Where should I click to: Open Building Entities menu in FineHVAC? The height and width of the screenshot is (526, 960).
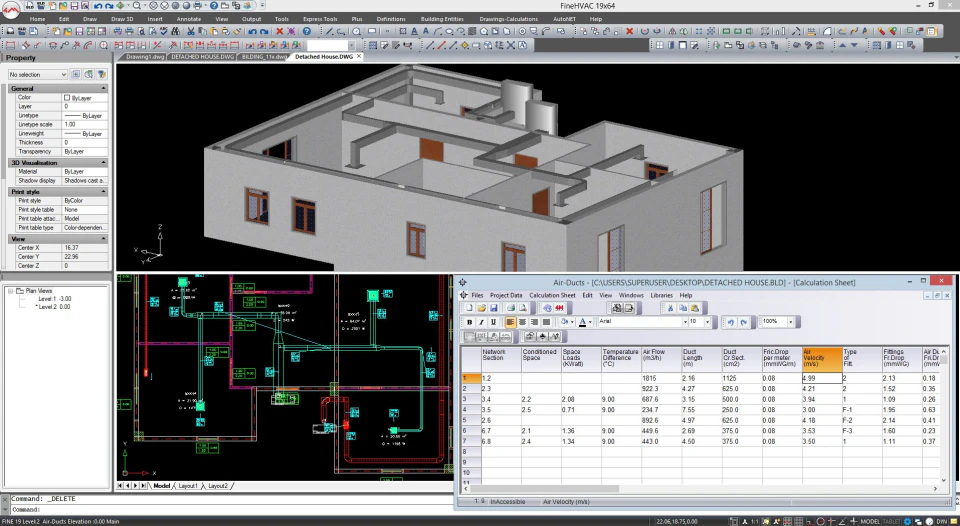(442, 19)
